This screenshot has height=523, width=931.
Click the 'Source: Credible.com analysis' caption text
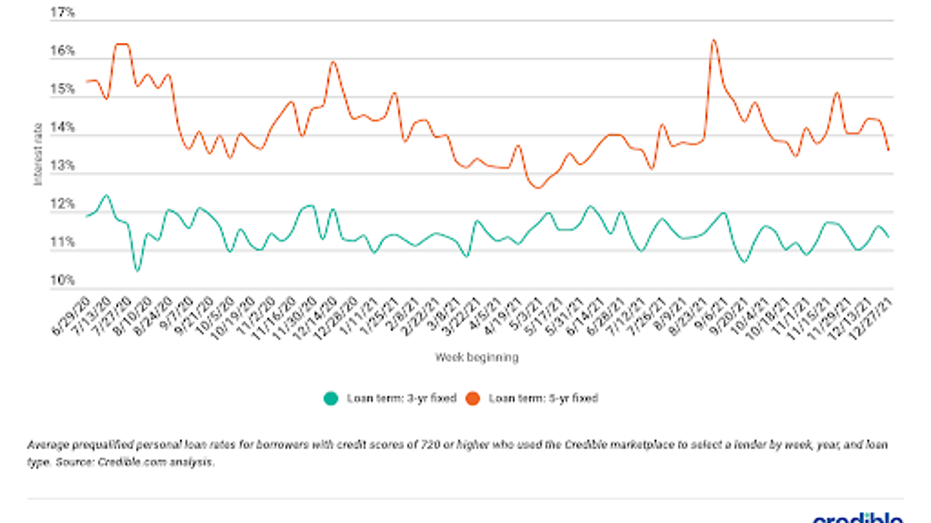coord(135,462)
